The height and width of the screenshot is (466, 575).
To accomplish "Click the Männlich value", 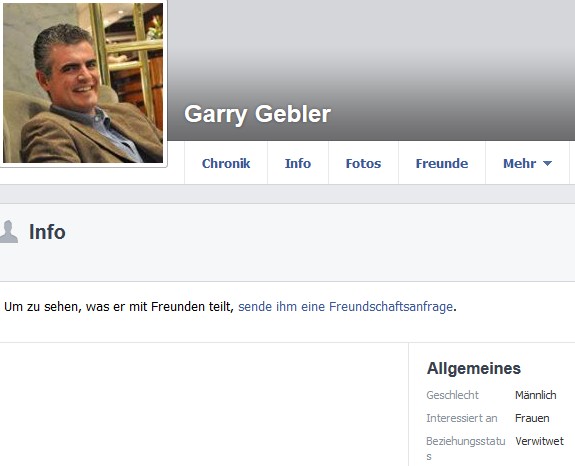I will click(535, 395).
